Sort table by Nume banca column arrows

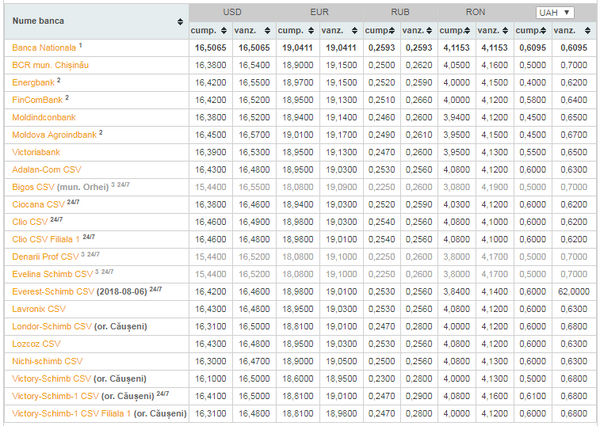180,22
